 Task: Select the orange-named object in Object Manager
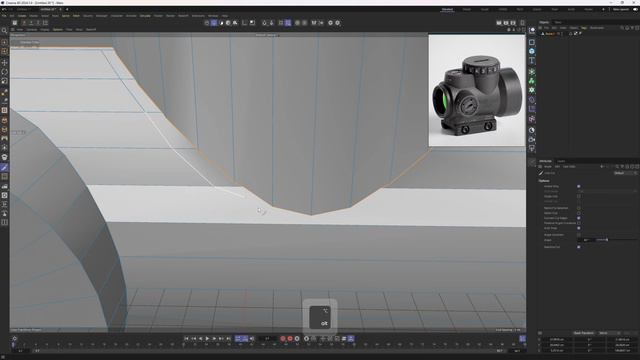click(x=550, y=33)
